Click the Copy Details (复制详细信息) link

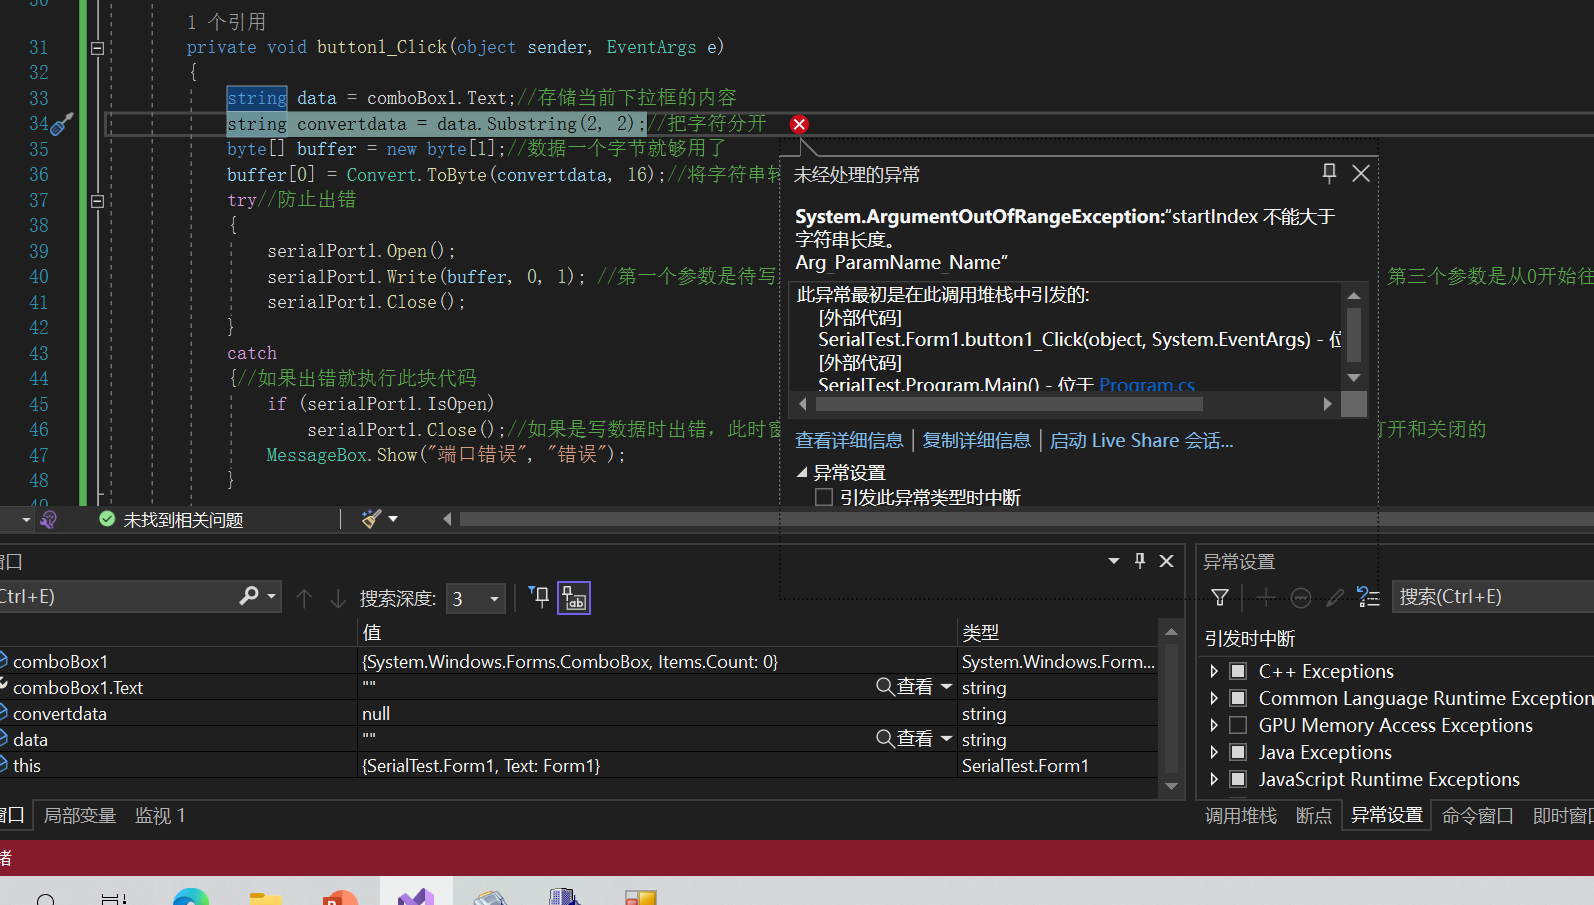pos(976,441)
